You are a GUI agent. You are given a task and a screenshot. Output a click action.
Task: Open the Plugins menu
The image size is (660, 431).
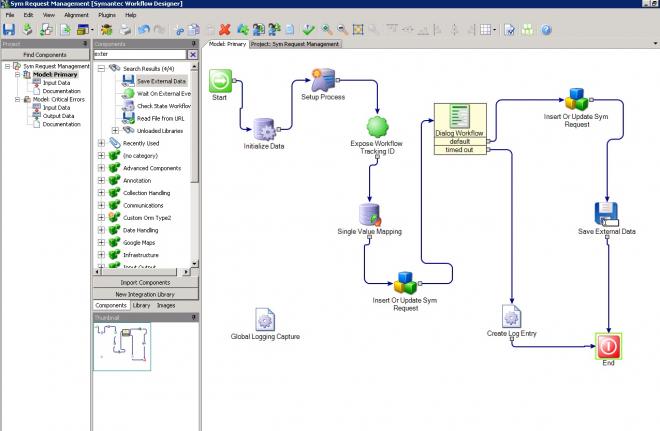(x=107, y=15)
